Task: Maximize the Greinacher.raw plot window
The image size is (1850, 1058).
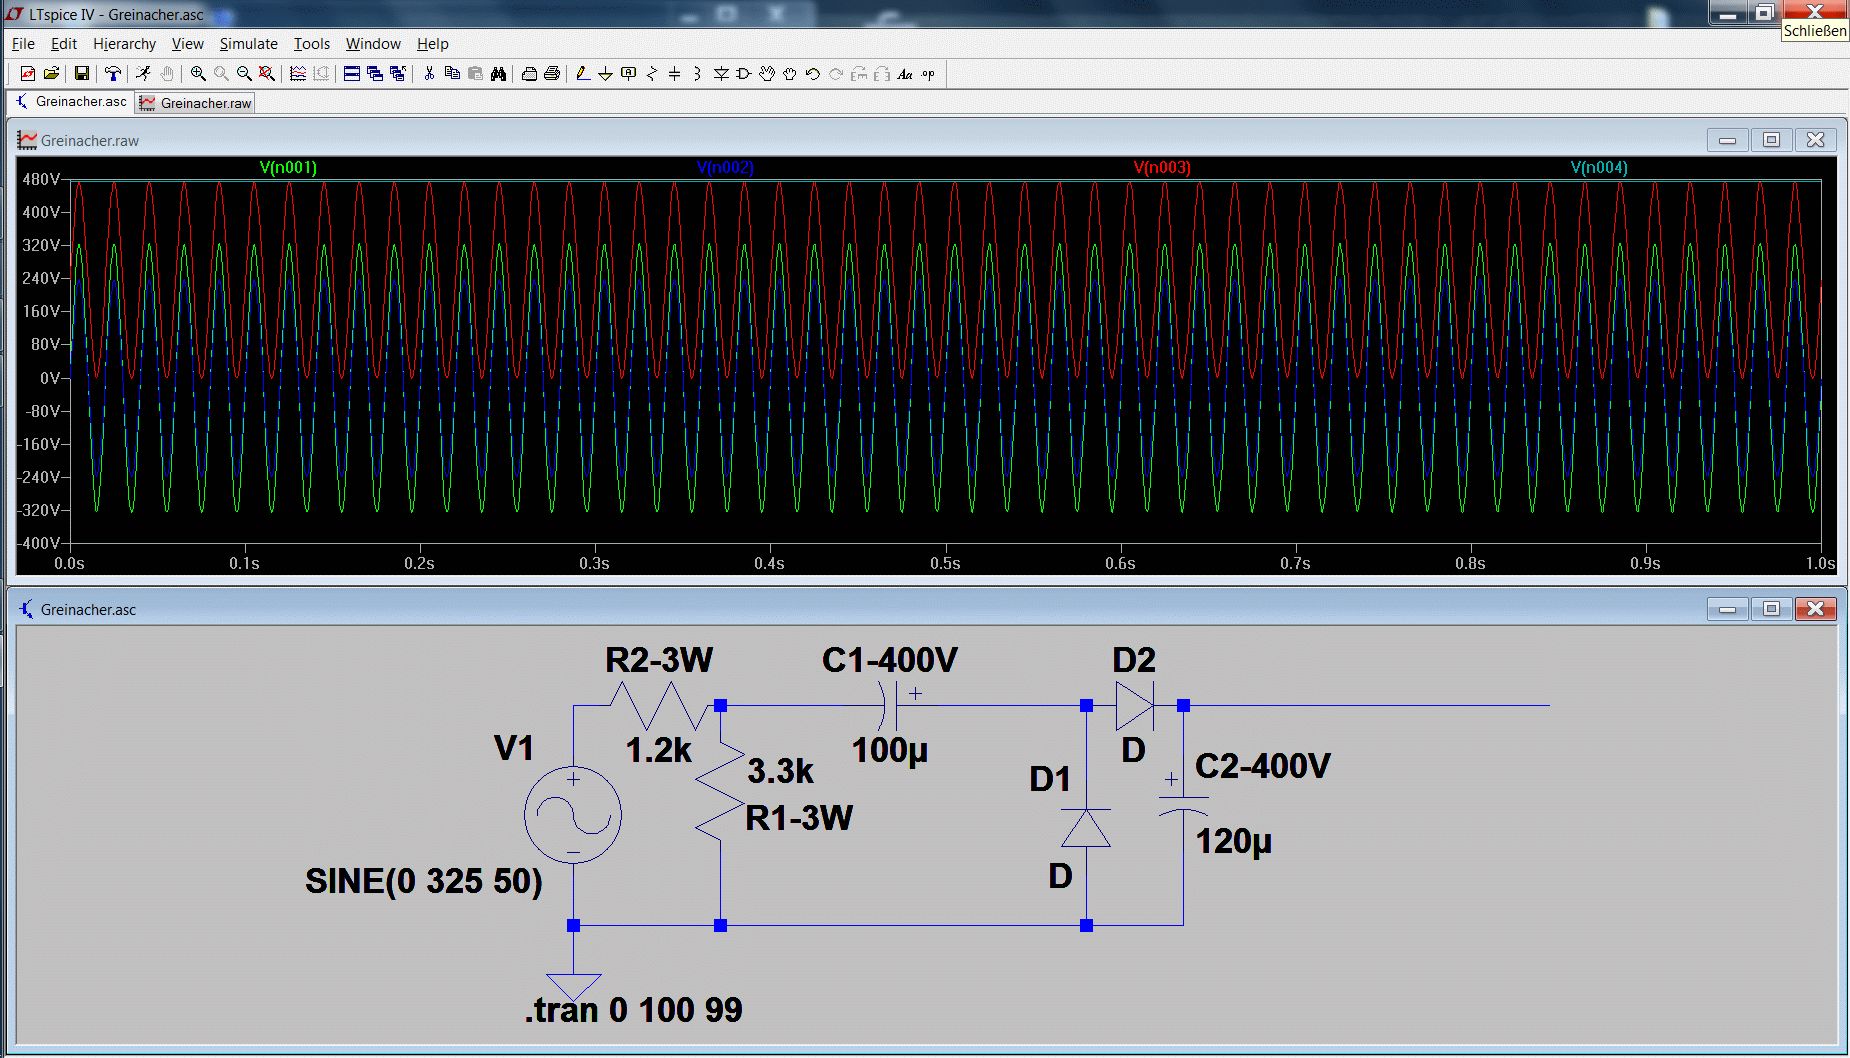Action: tap(1771, 140)
